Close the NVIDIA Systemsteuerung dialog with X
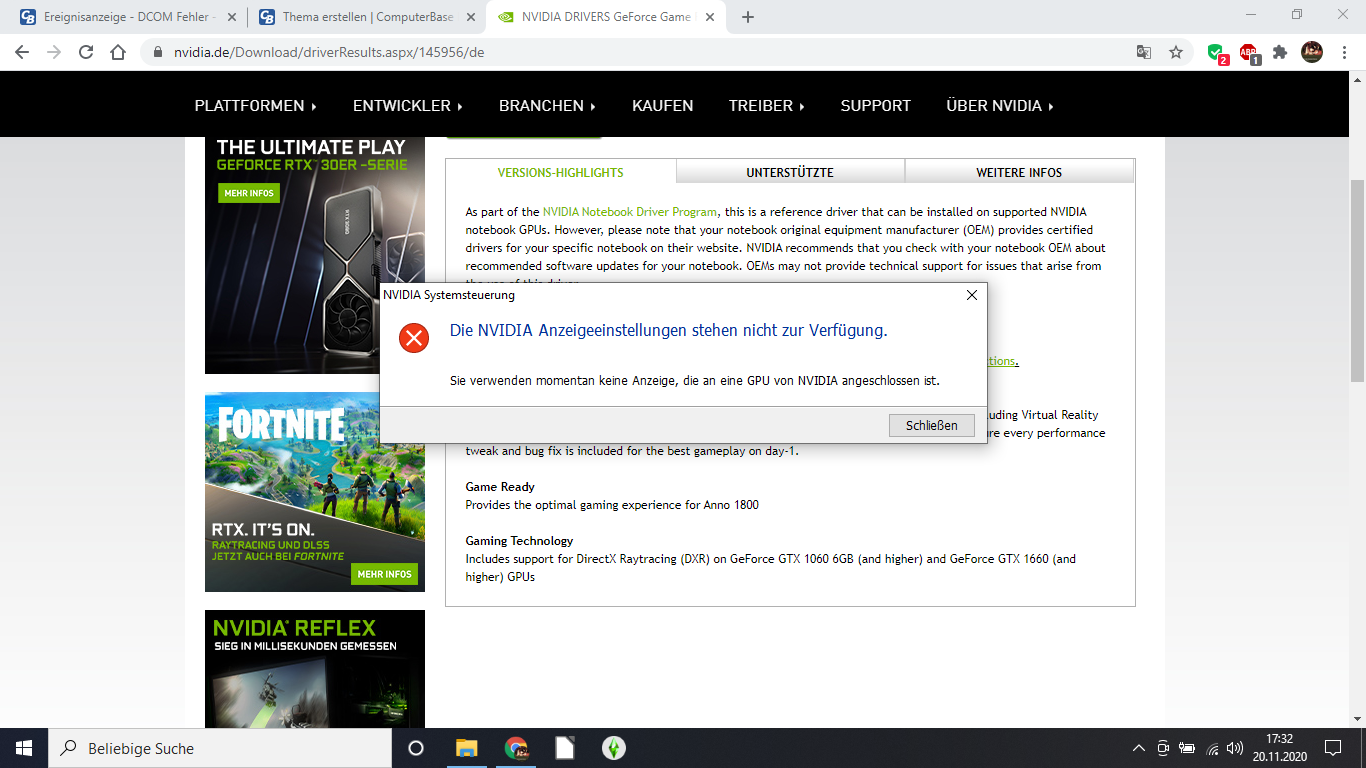The image size is (1366, 768). [x=972, y=295]
